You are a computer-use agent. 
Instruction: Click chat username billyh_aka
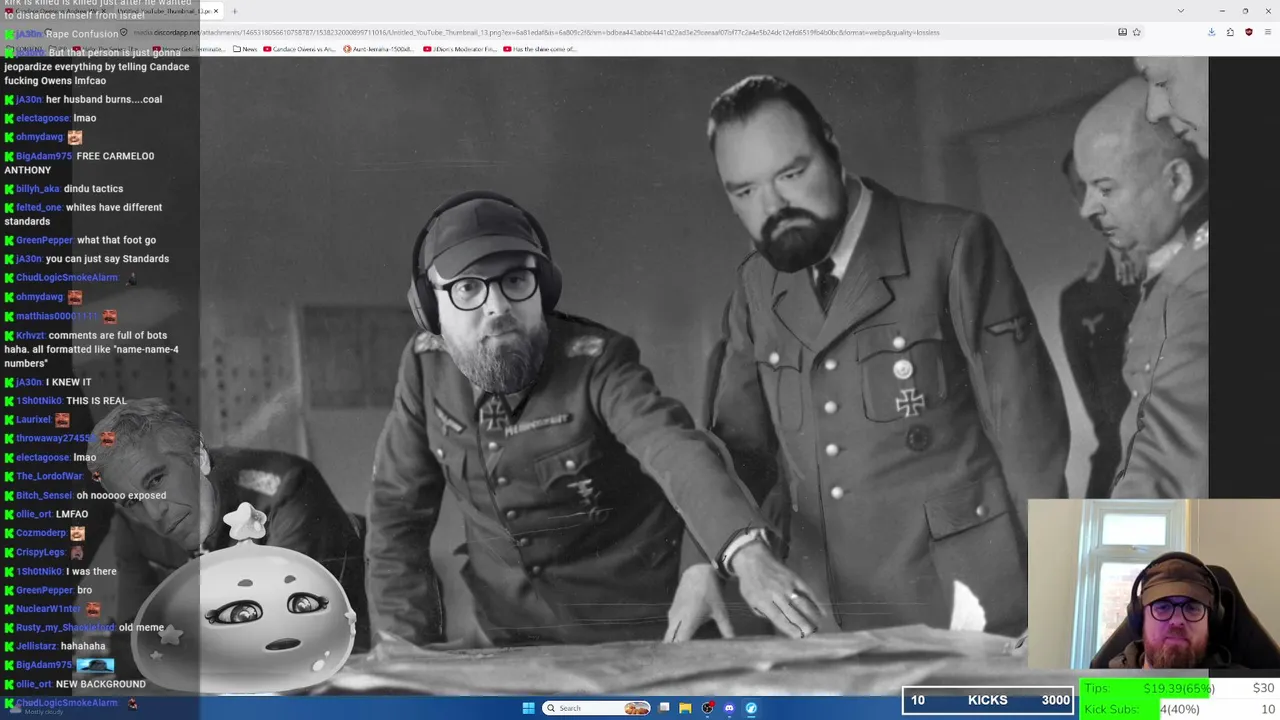point(38,189)
